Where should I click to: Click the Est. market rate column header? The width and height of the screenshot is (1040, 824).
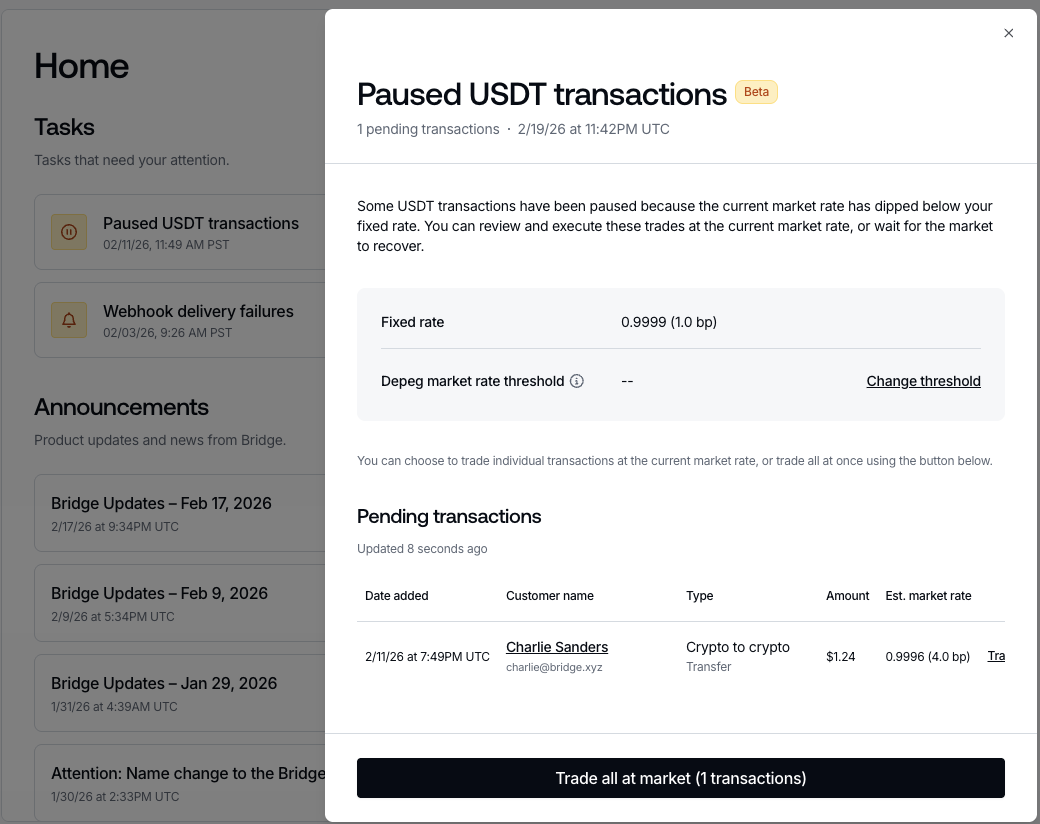[928, 596]
